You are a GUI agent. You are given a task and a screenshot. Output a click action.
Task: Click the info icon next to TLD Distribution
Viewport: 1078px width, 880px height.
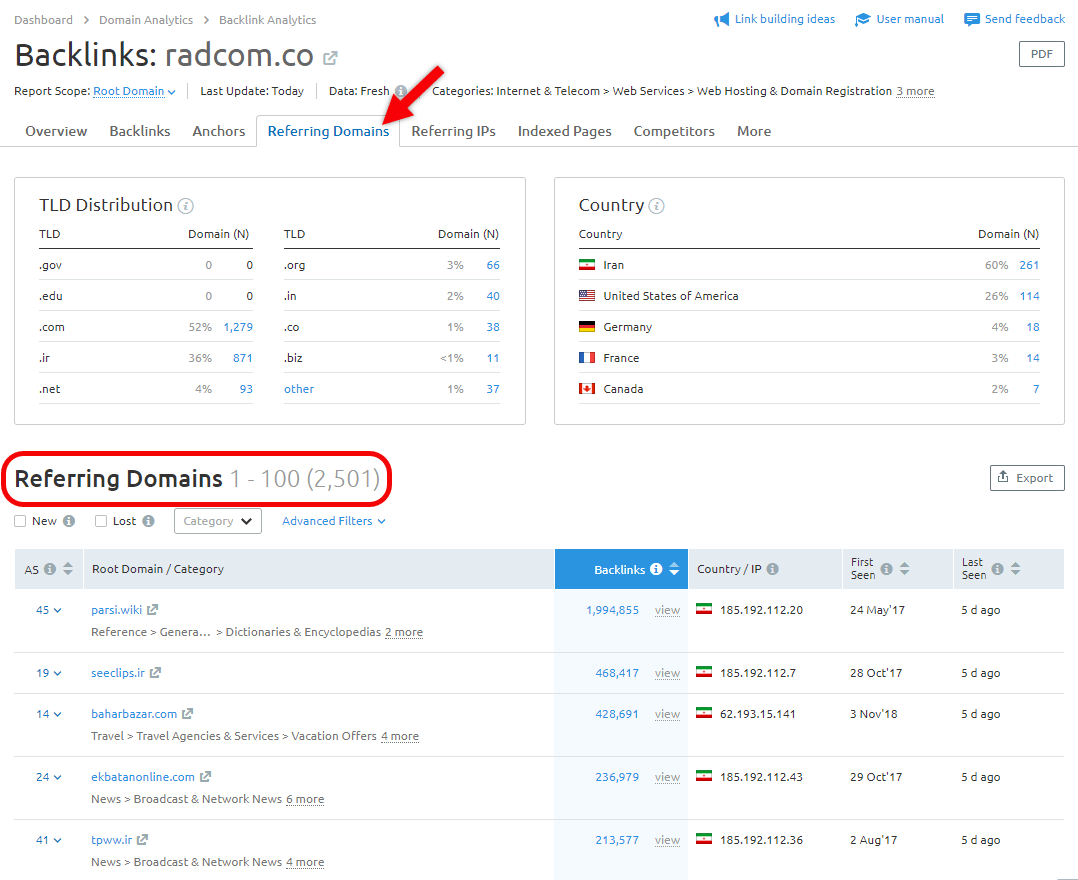185,205
